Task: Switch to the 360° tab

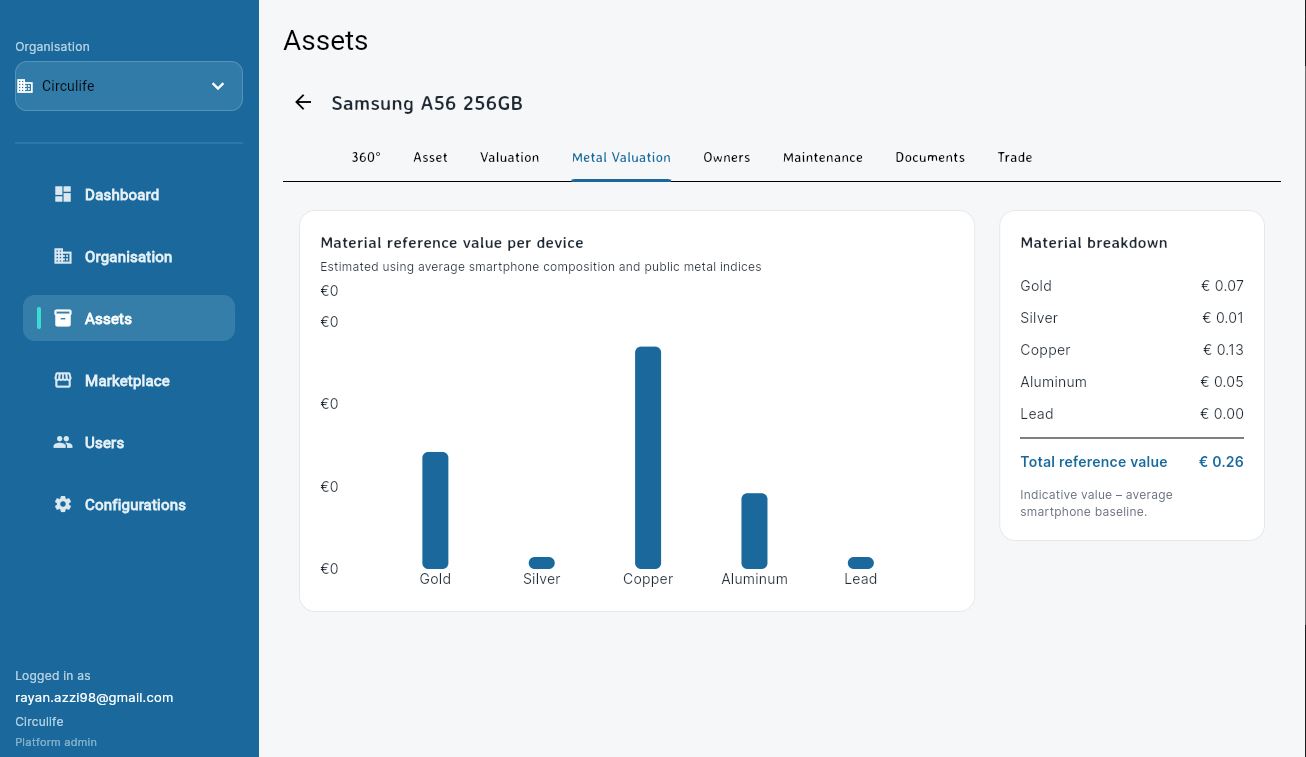Action: [366, 157]
